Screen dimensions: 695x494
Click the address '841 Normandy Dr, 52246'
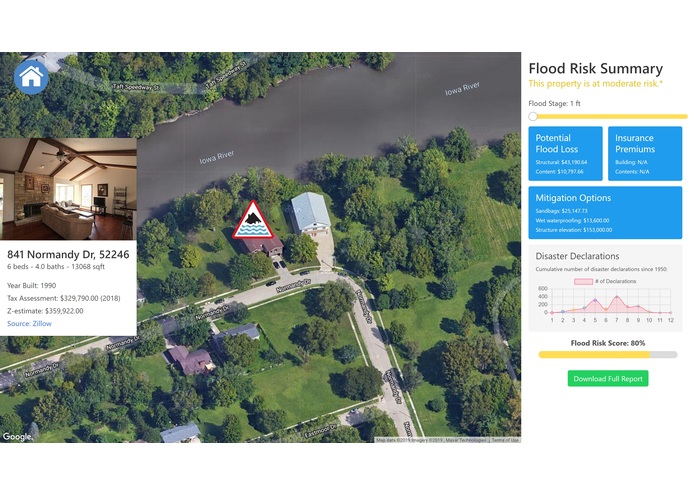(x=68, y=254)
